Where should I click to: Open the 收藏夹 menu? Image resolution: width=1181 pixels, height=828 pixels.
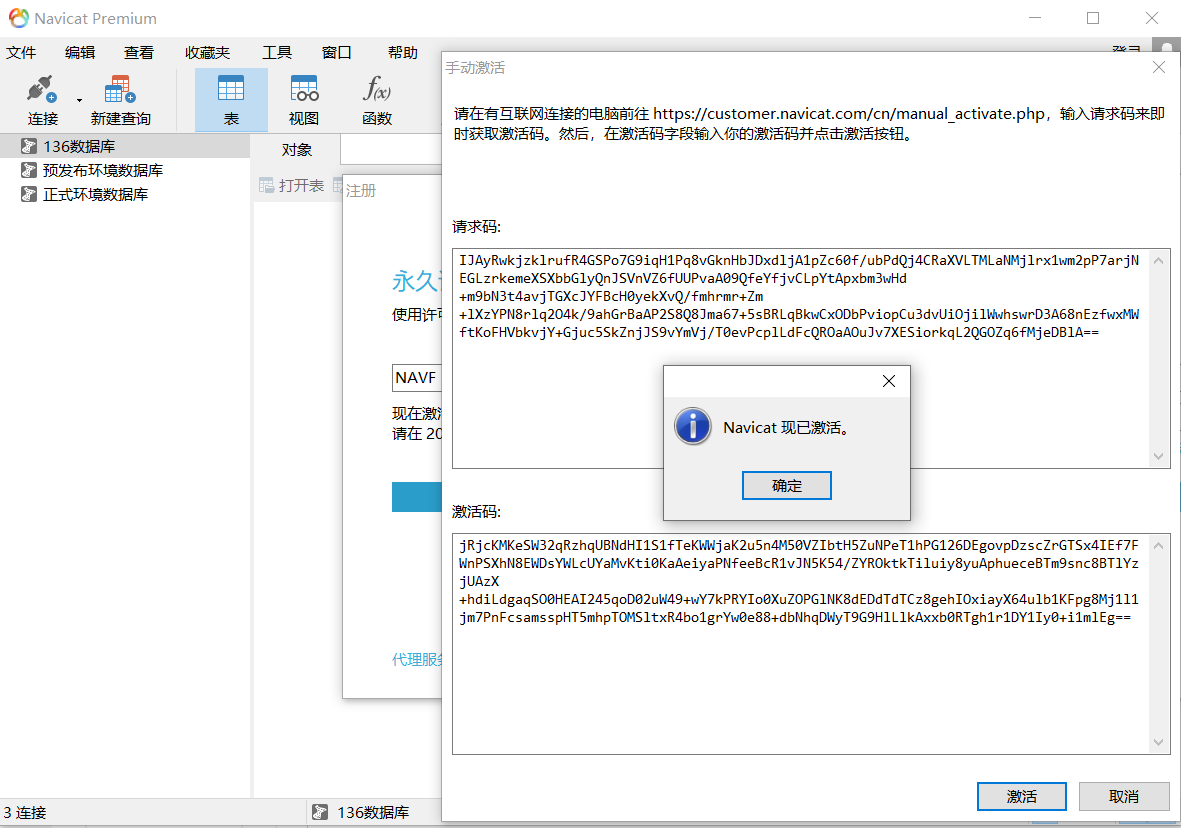coord(207,53)
